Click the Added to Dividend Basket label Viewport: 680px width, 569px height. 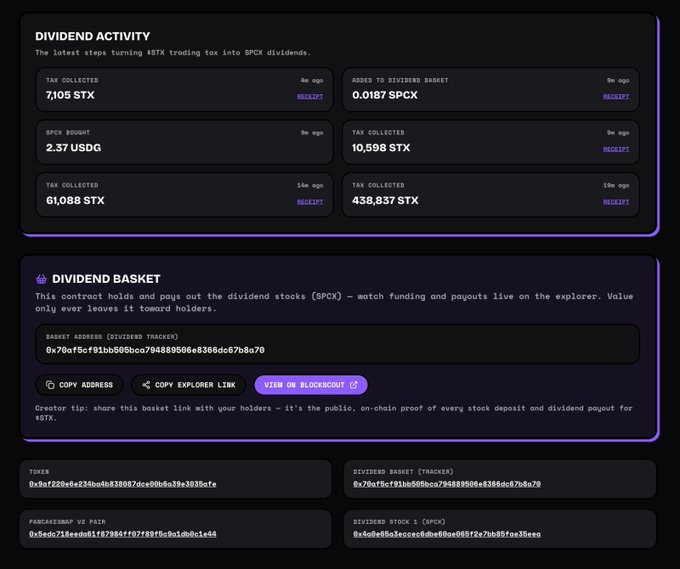(x=400, y=80)
